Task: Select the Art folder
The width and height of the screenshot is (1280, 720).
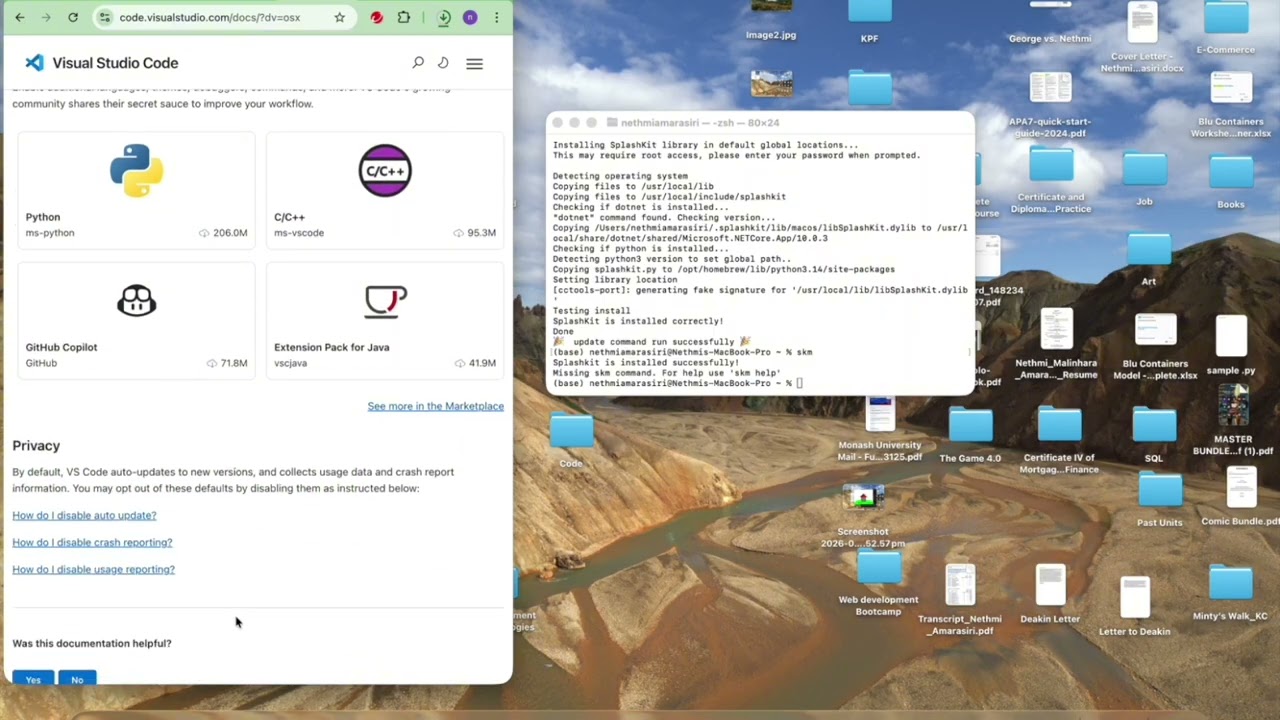Action: (x=1148, y=260)
